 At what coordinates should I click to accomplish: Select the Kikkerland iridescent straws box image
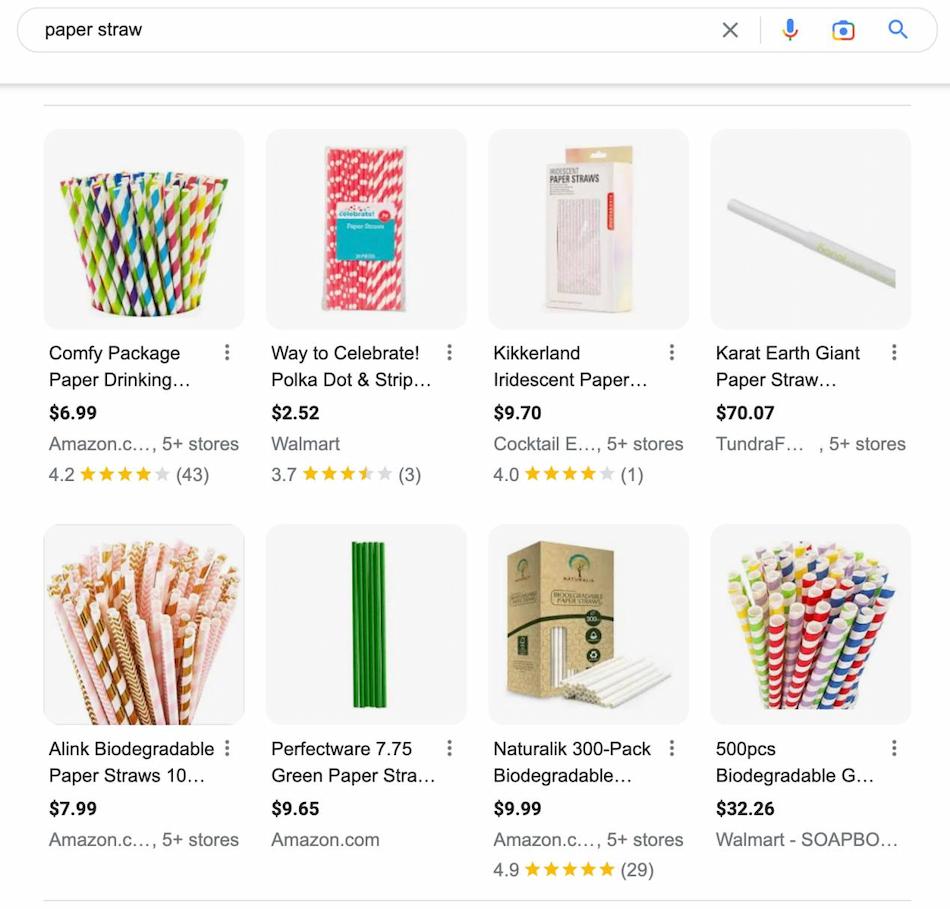(x=588, y=229)
